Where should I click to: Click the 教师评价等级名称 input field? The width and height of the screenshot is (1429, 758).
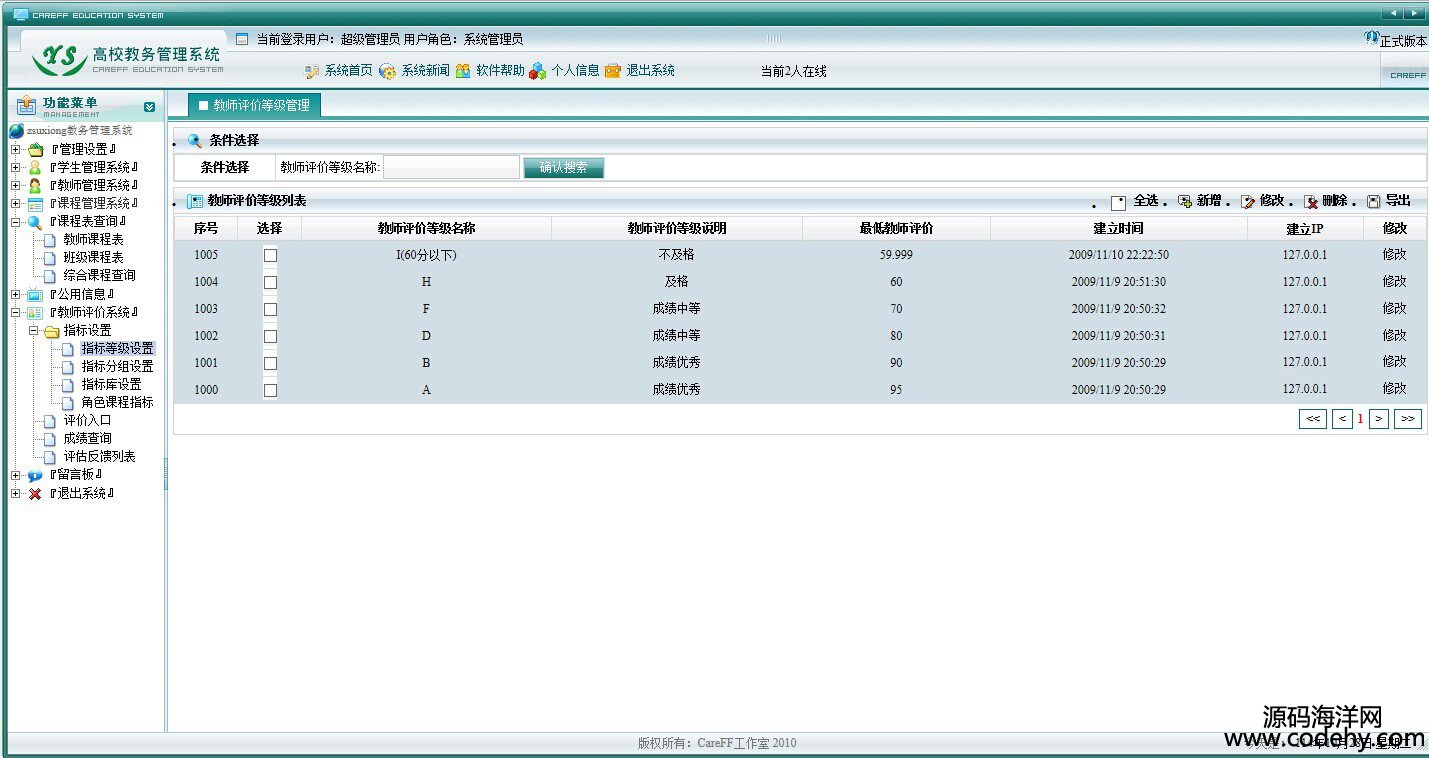pos(451,168)
